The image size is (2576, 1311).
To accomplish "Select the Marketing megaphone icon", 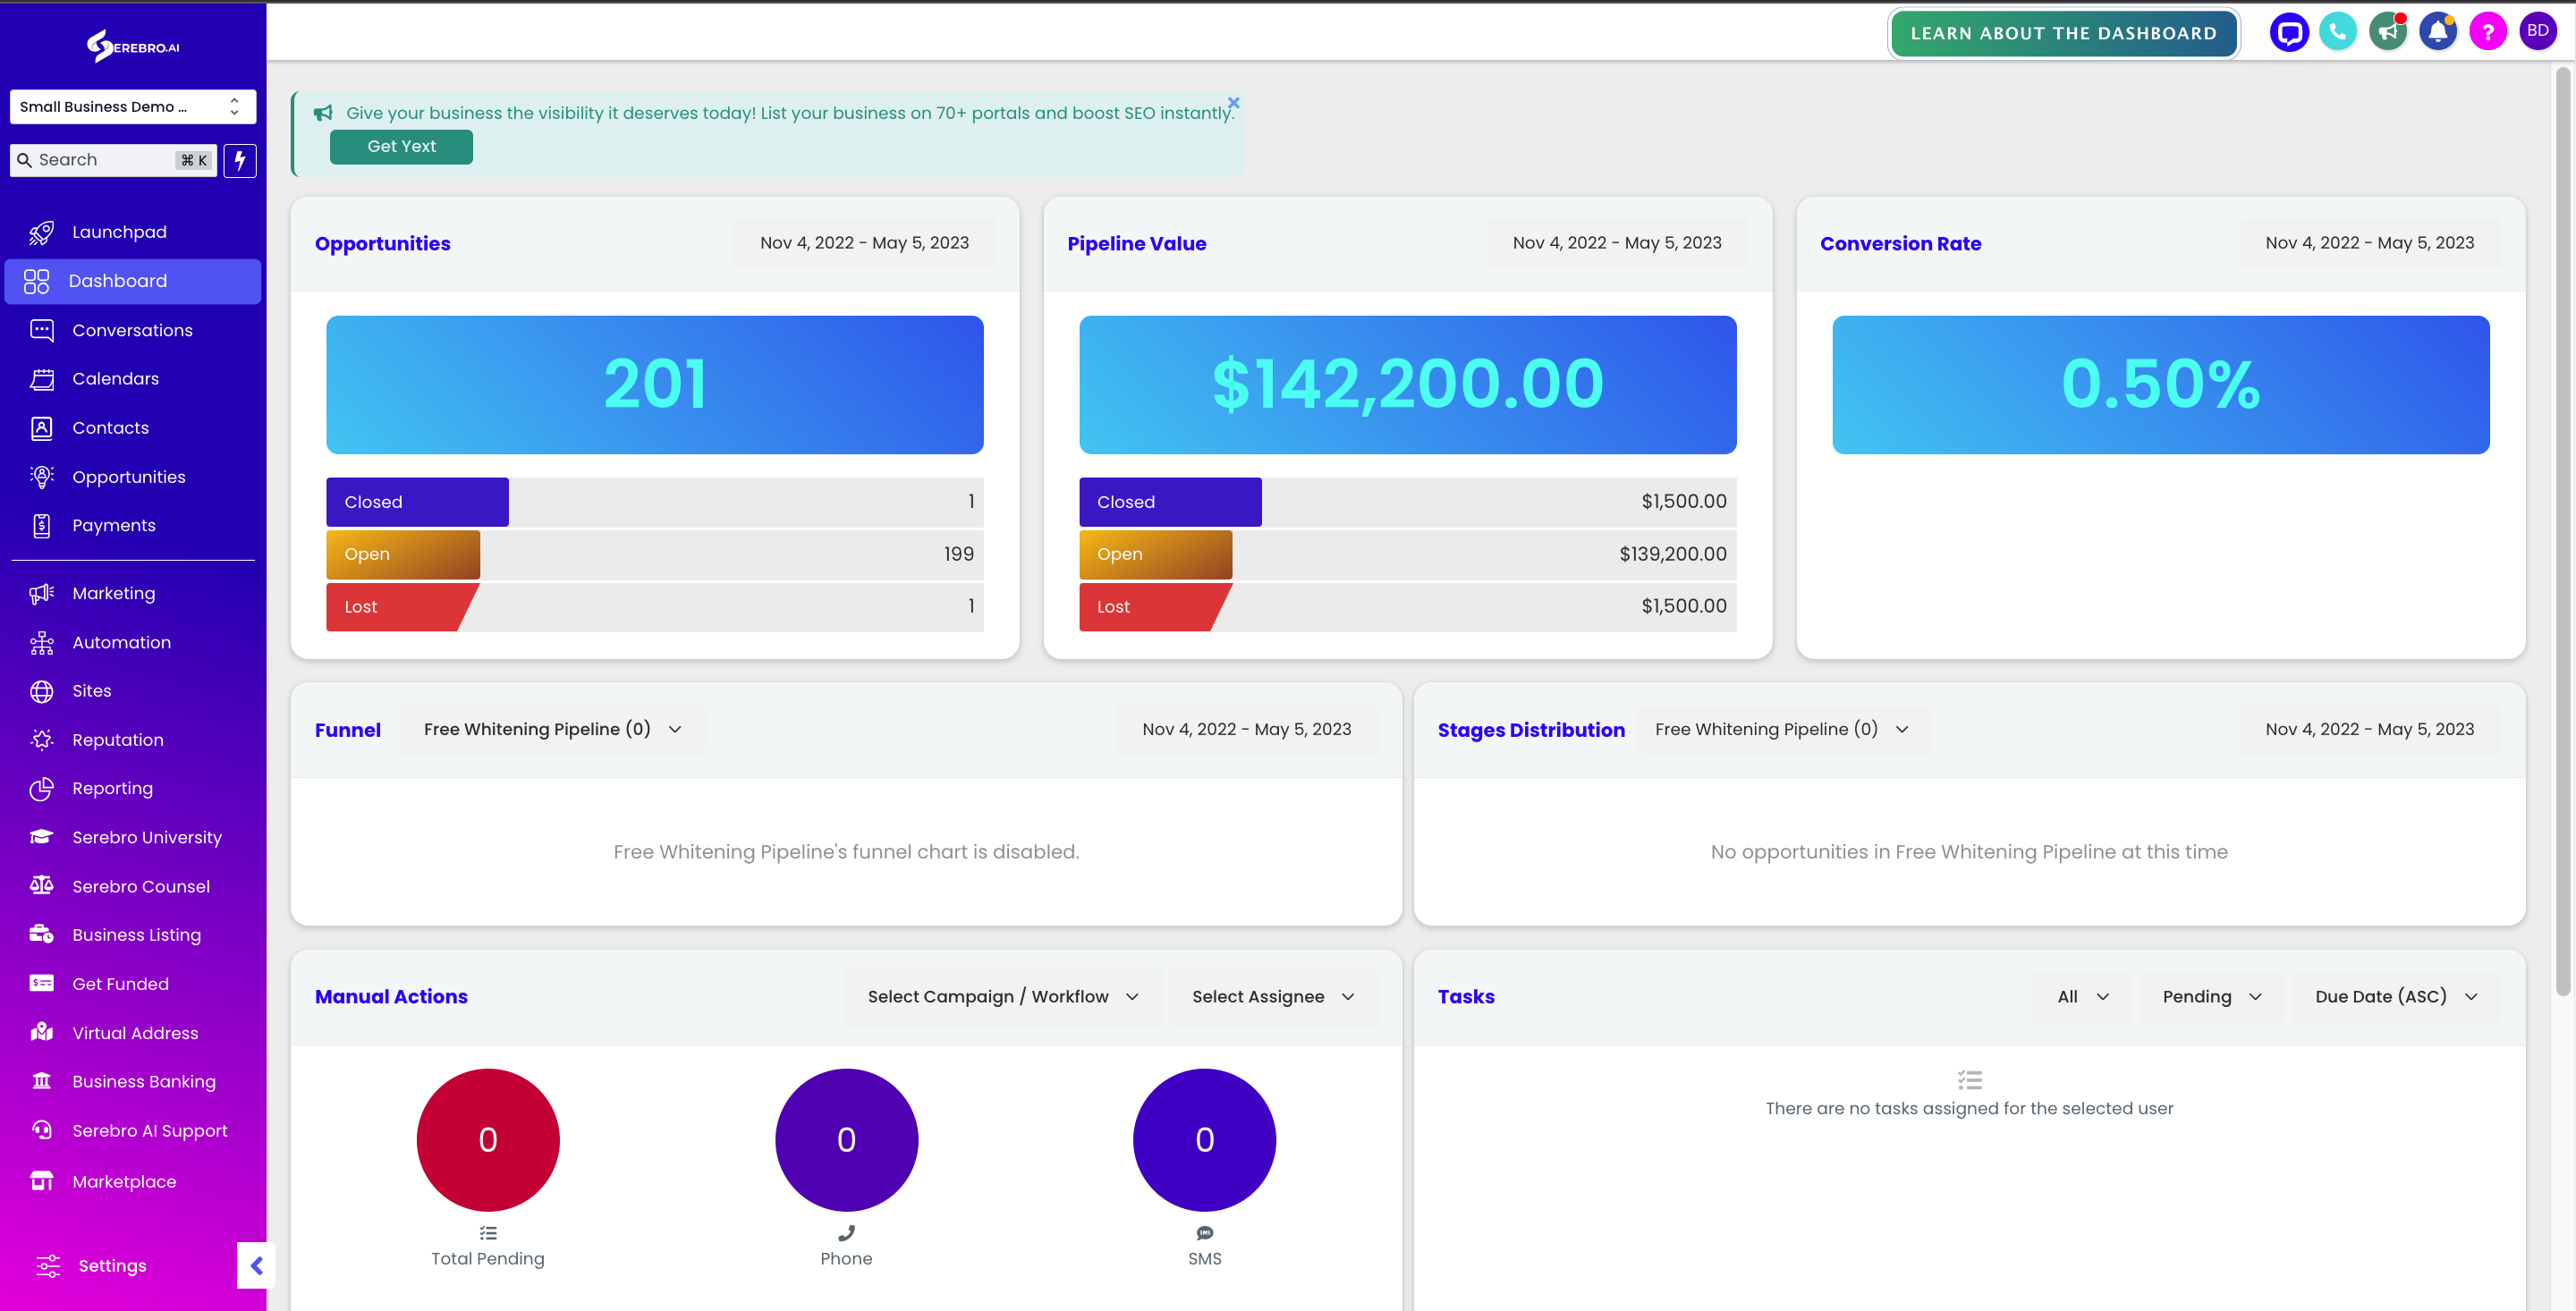I will (x=41, y=592).
